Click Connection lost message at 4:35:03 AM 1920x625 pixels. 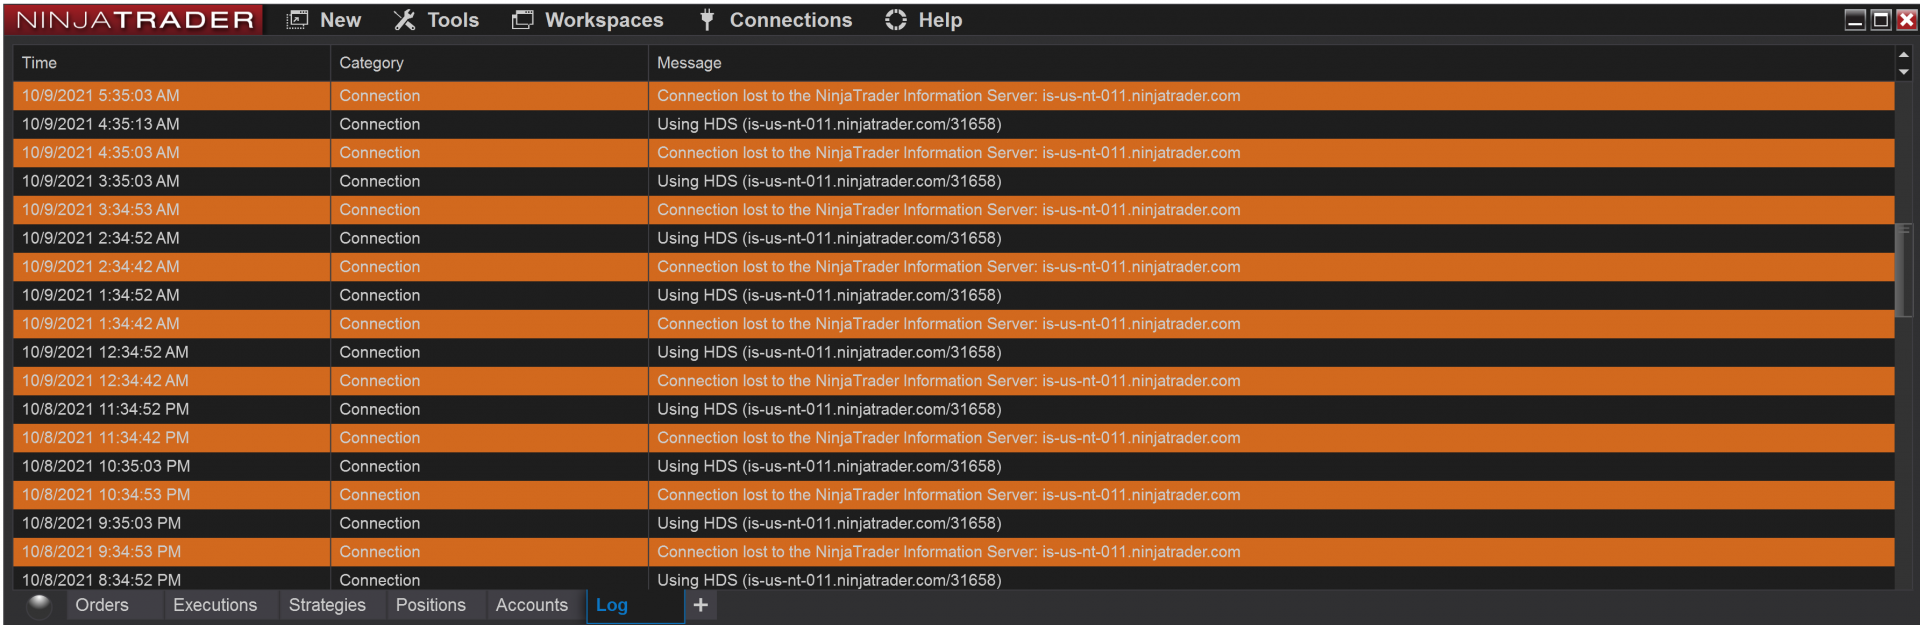pos(948,153)
